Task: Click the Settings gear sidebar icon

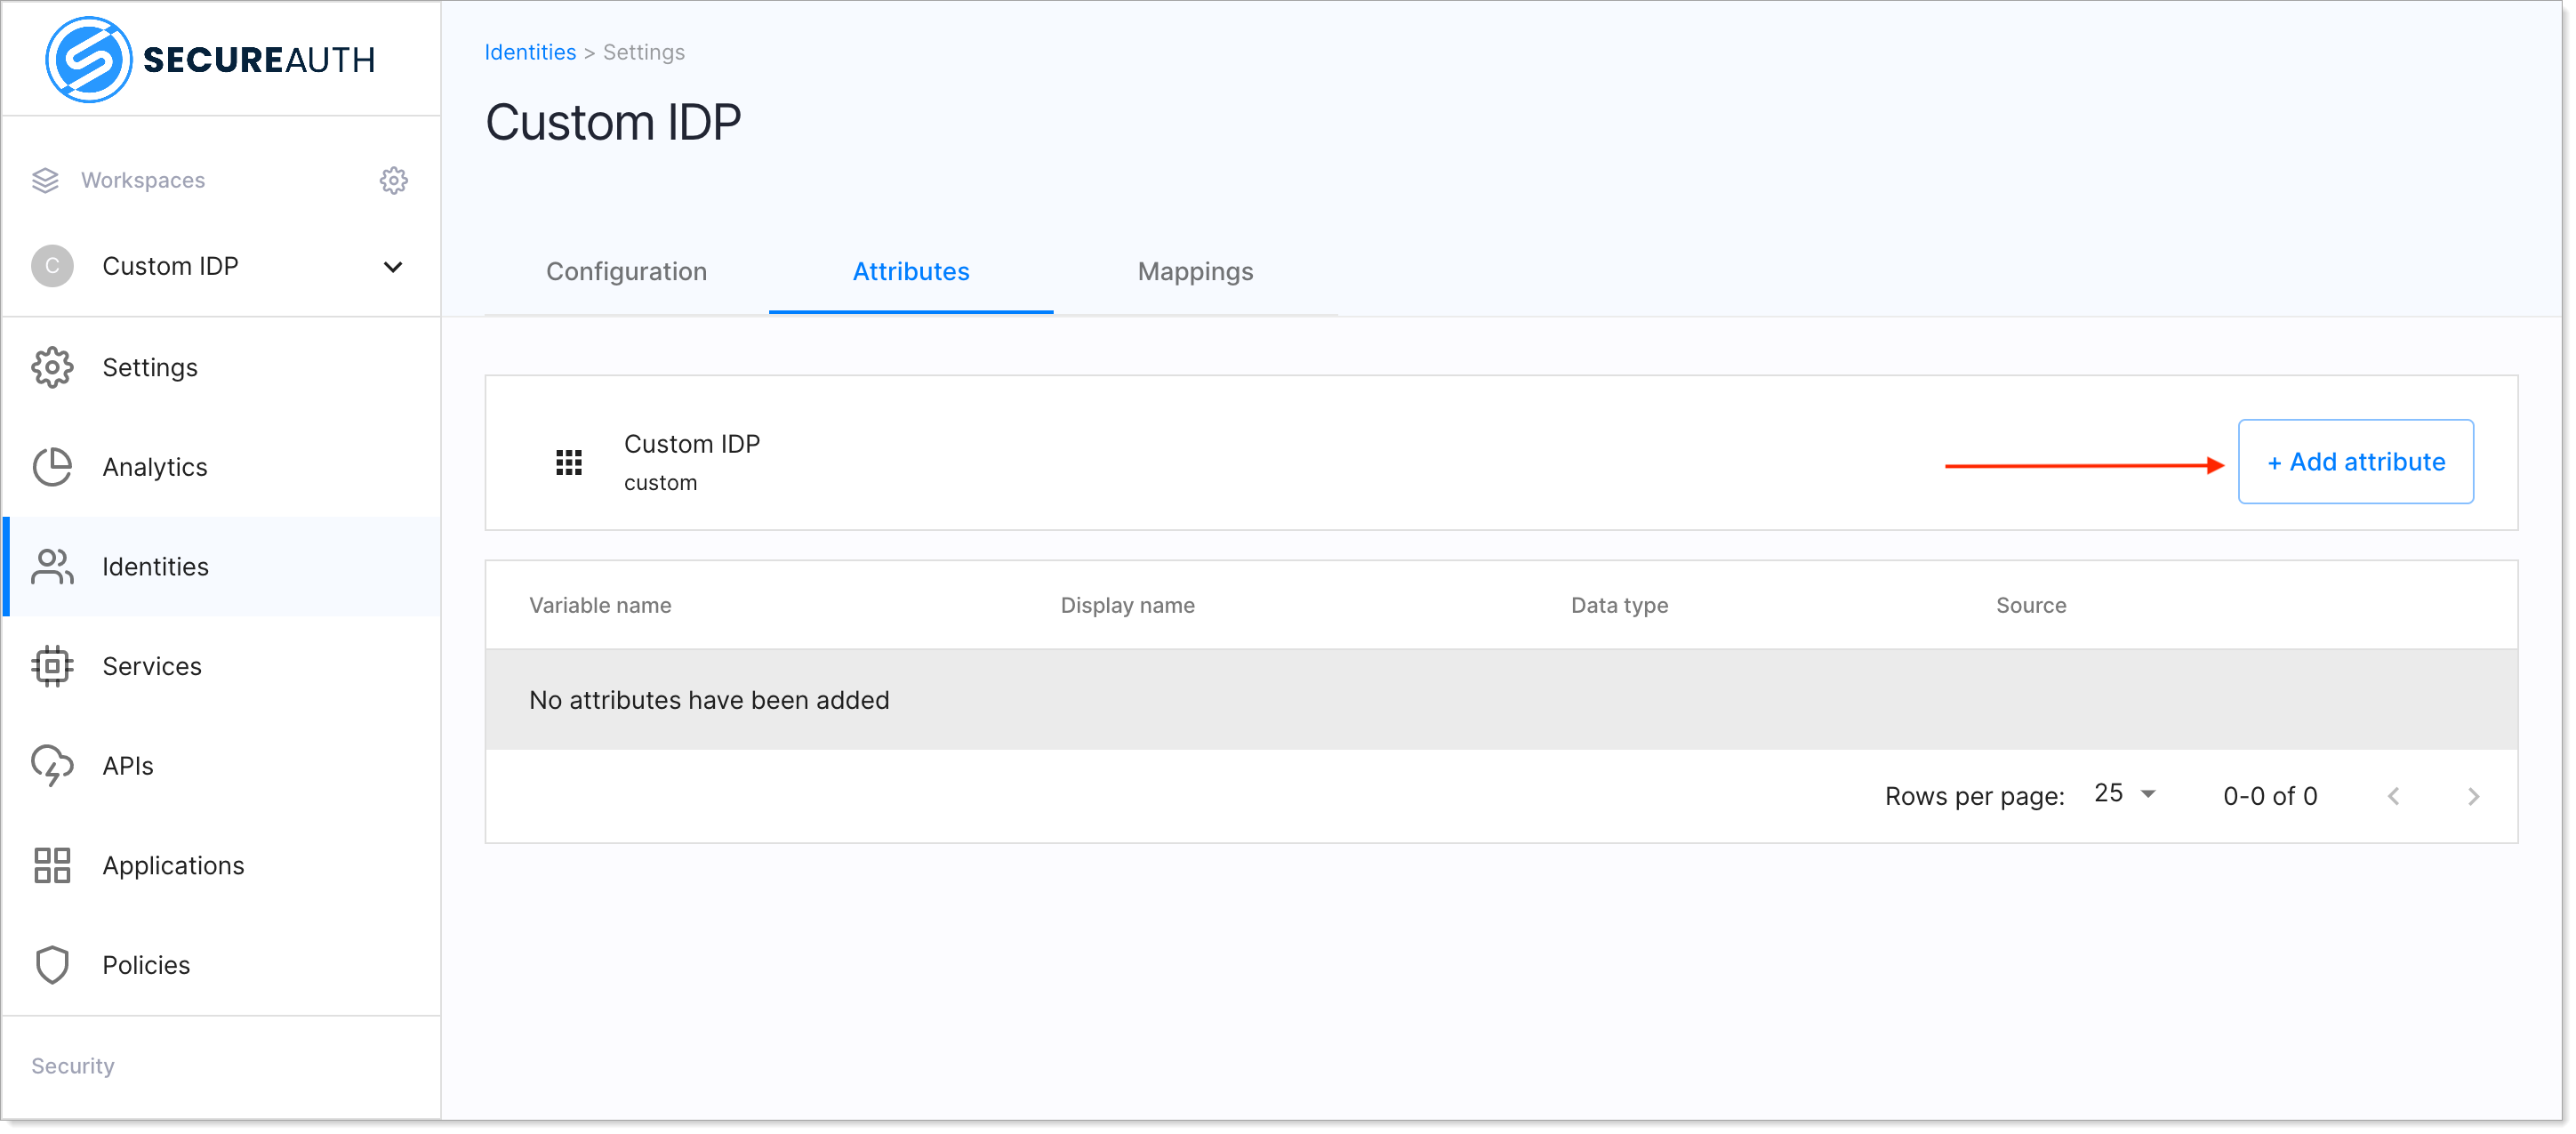Action: tap(52, 367)
